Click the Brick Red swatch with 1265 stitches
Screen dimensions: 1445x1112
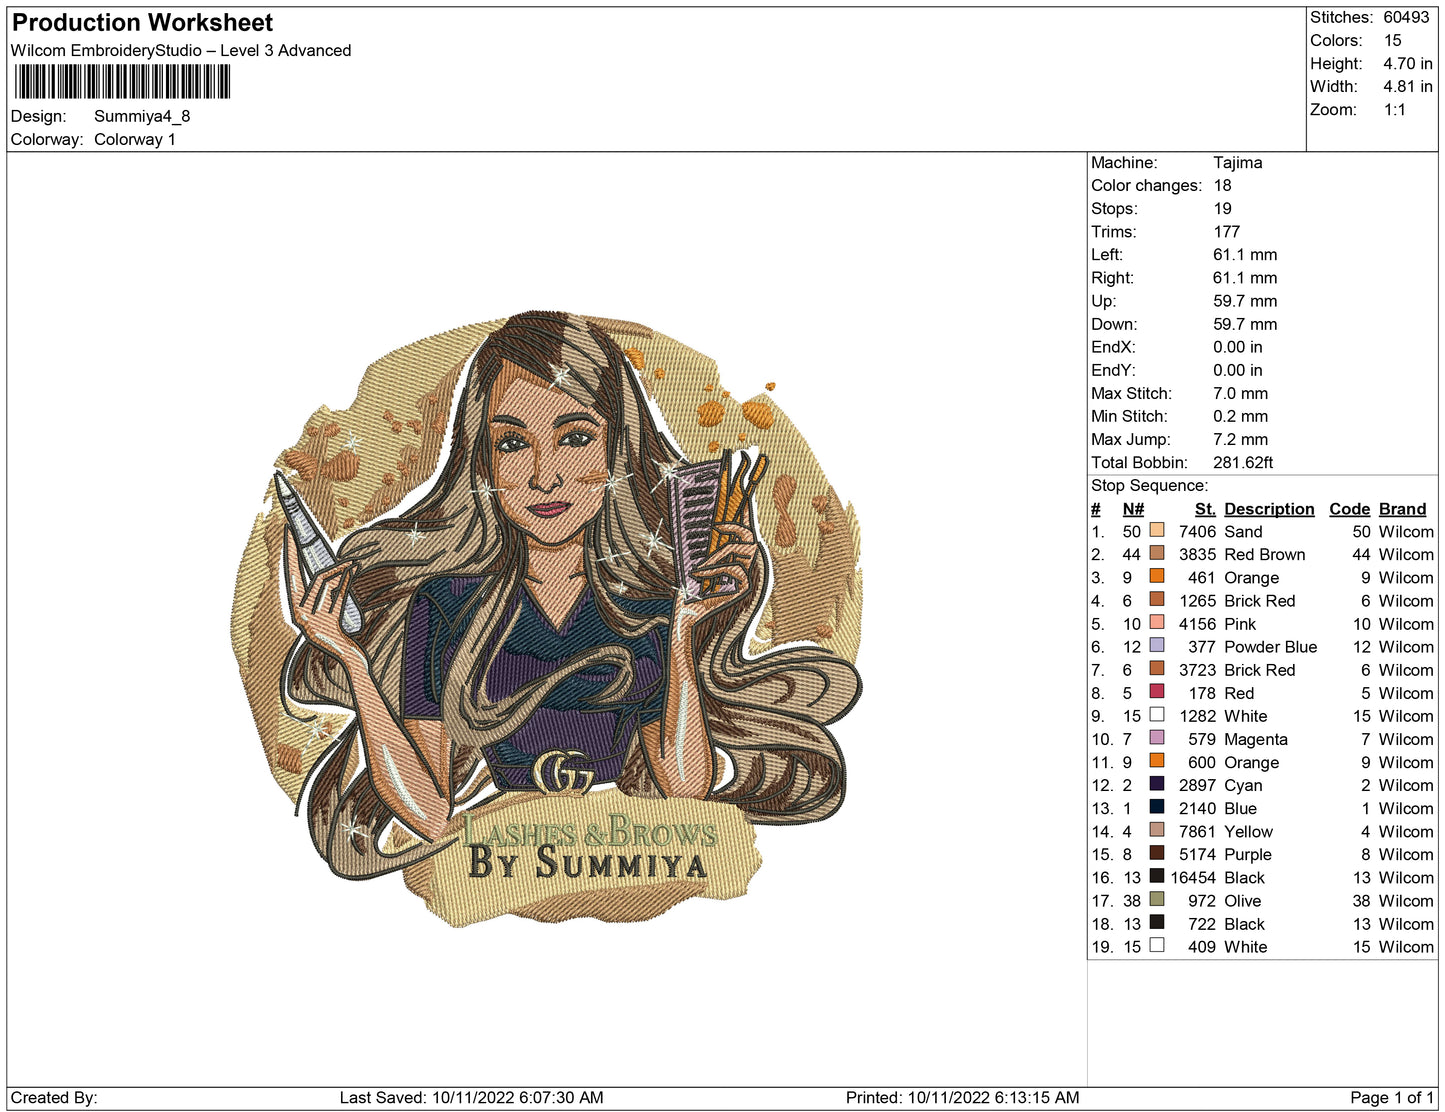1157,599
